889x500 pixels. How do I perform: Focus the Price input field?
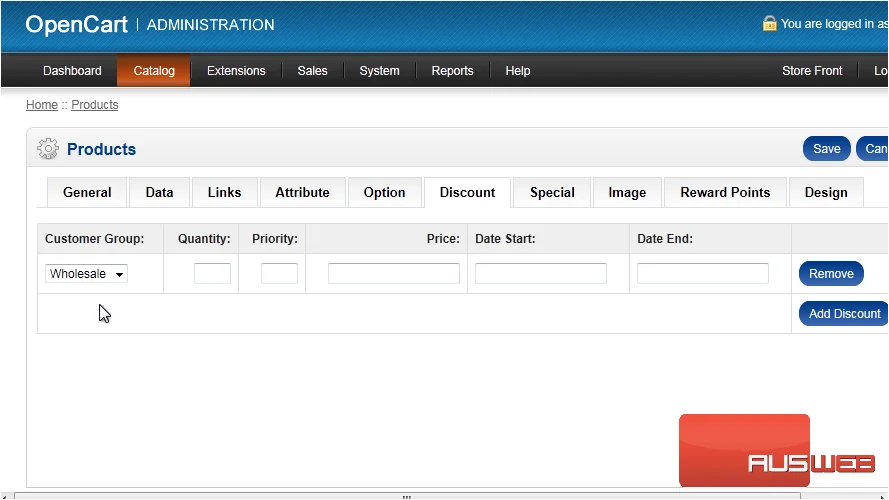[x=393, y=273]
